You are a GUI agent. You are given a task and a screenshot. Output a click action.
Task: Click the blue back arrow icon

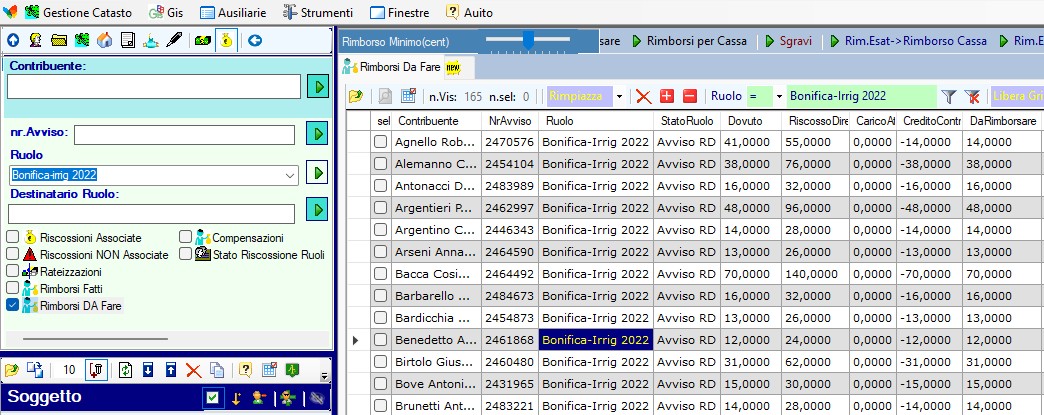(x=255, y=40)
